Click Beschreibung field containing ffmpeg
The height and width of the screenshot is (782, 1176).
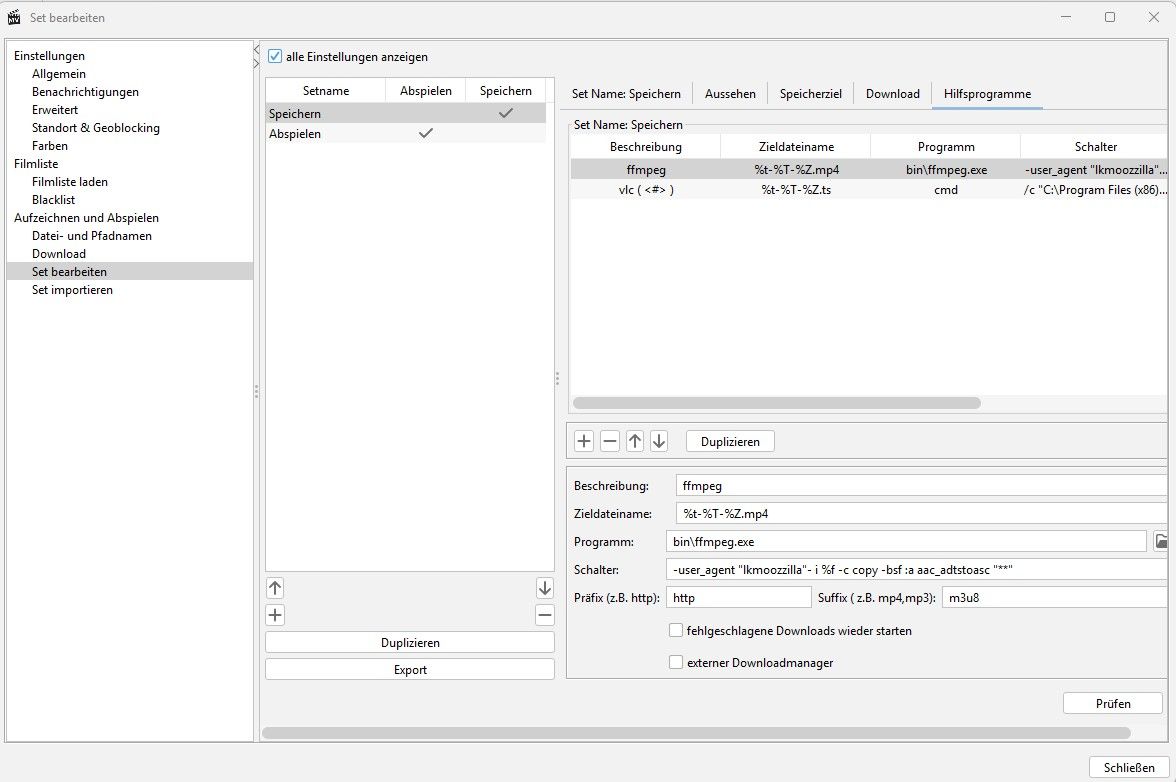(x=921, y=485)
